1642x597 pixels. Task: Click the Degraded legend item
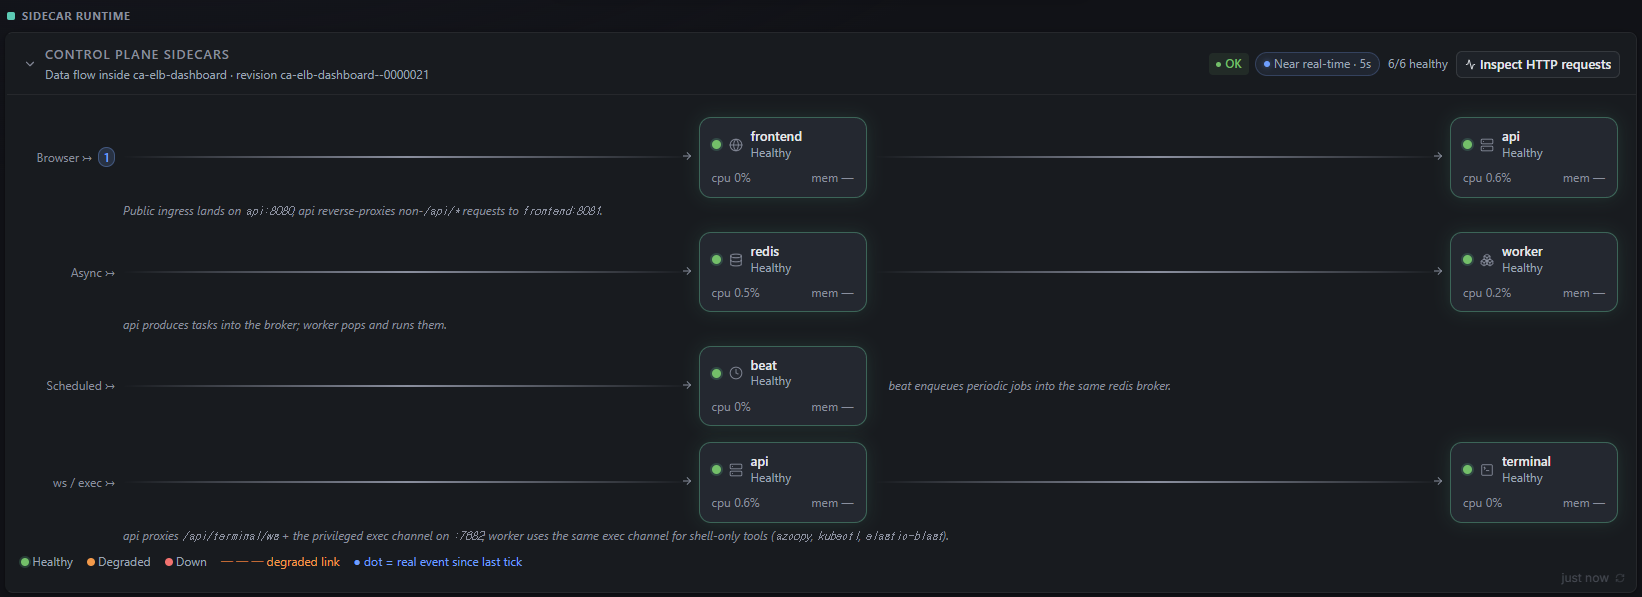coord(119,562)
